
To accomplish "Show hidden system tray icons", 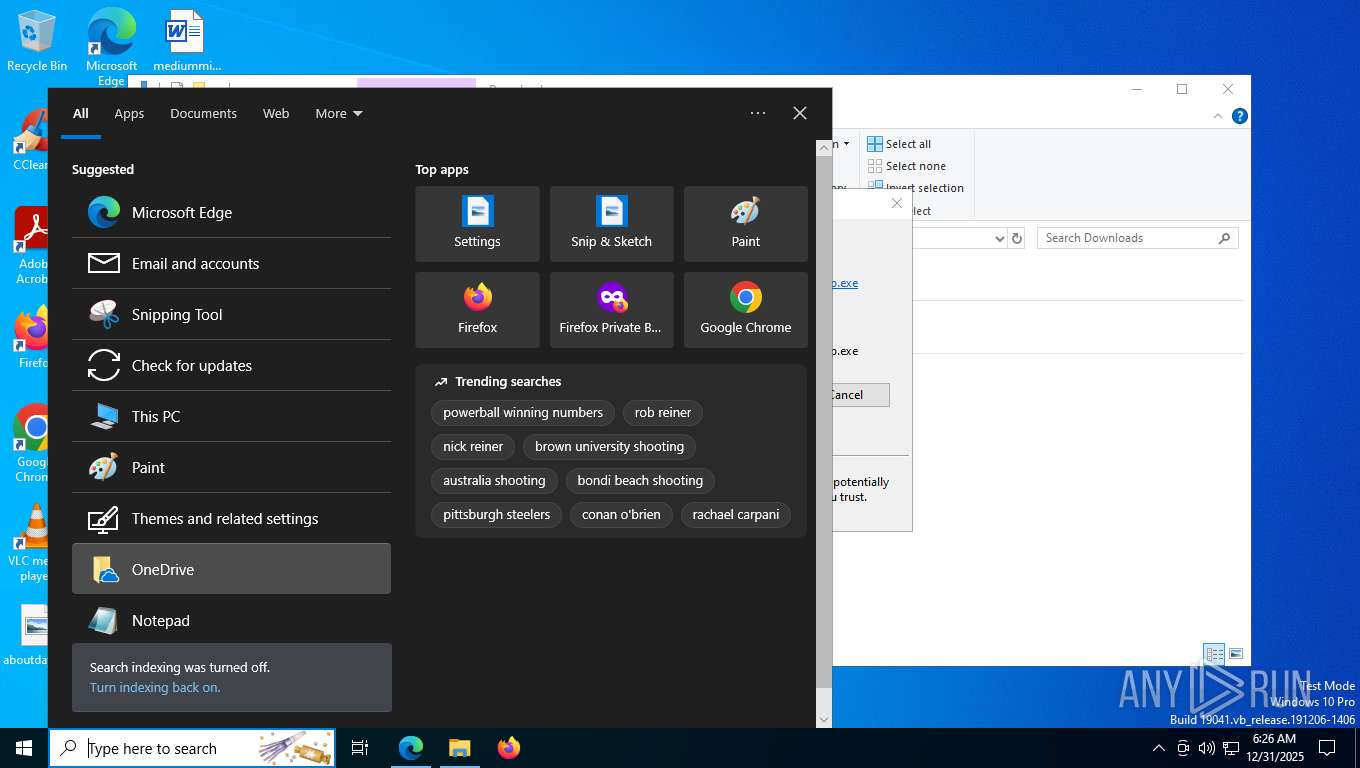I will pyautogui.click(x=1159, y=748).
